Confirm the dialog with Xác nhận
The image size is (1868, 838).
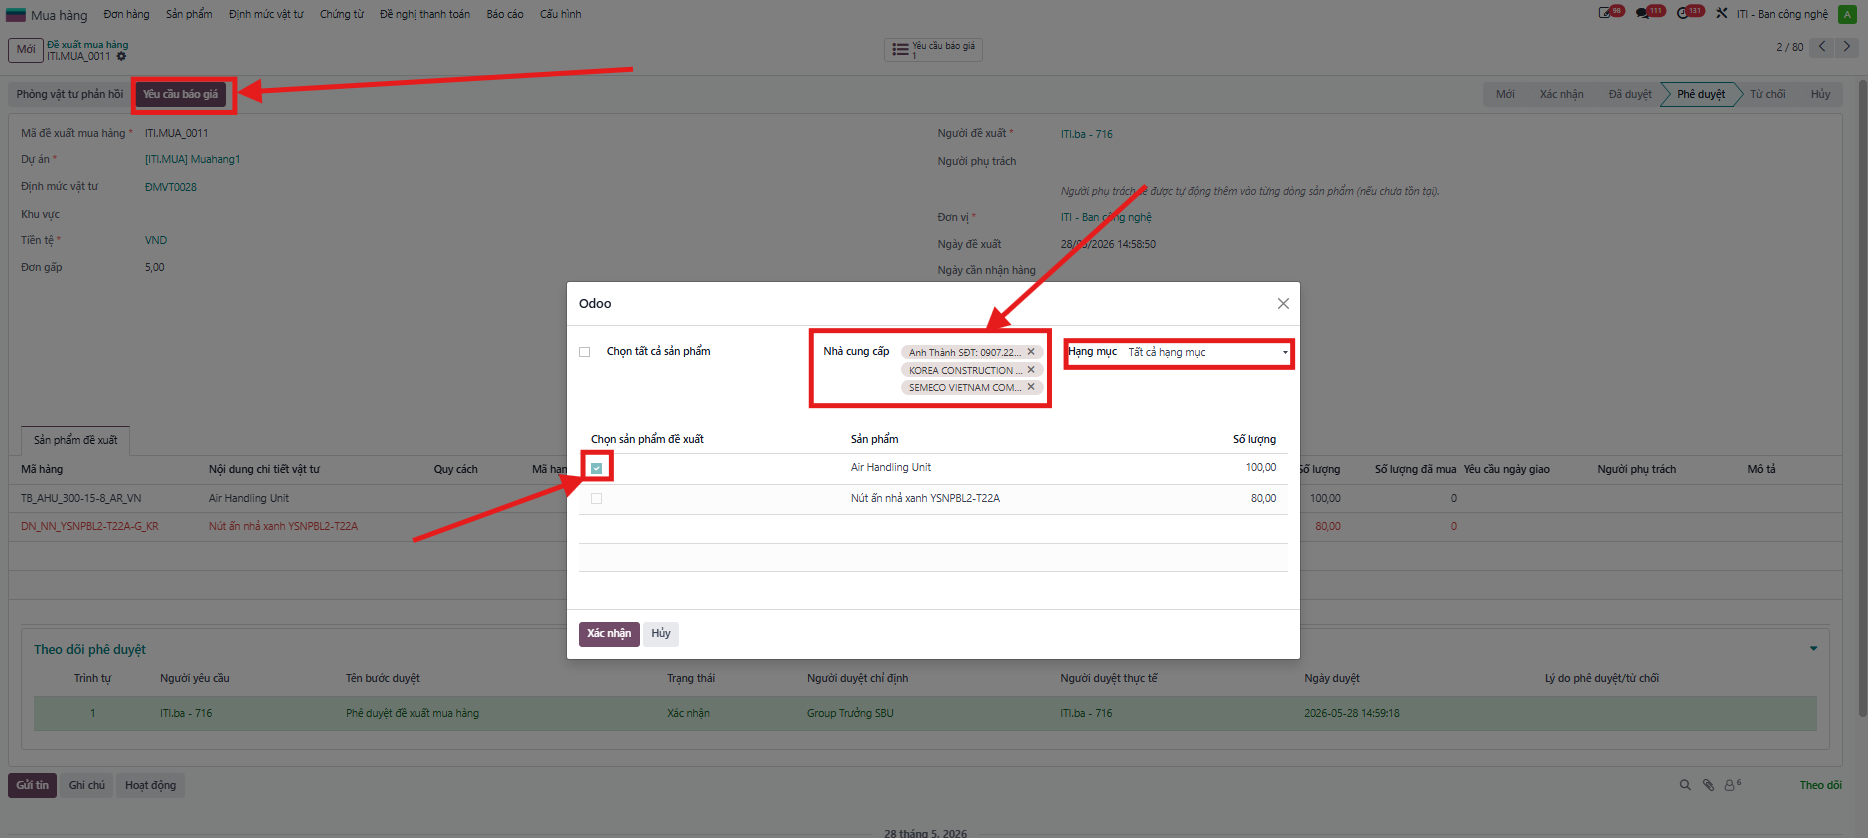(x=609, y=634)
